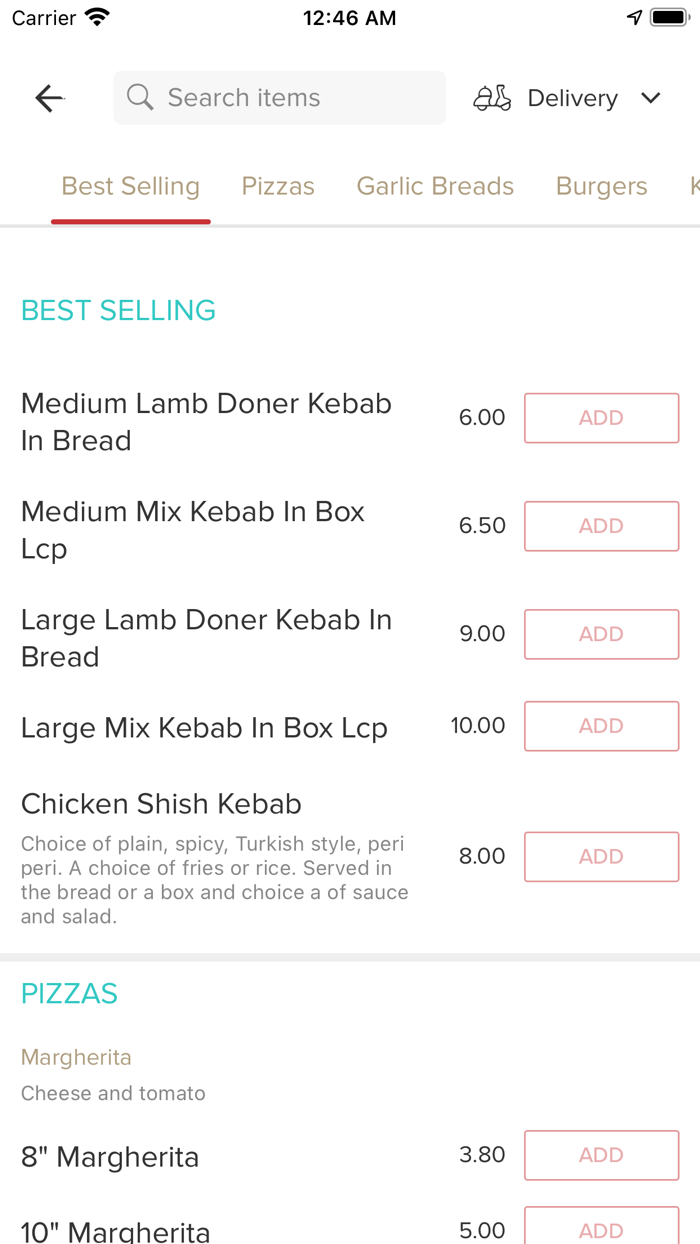
Task: Add the 8" Margherita pizza
Action: (601, 1155)
